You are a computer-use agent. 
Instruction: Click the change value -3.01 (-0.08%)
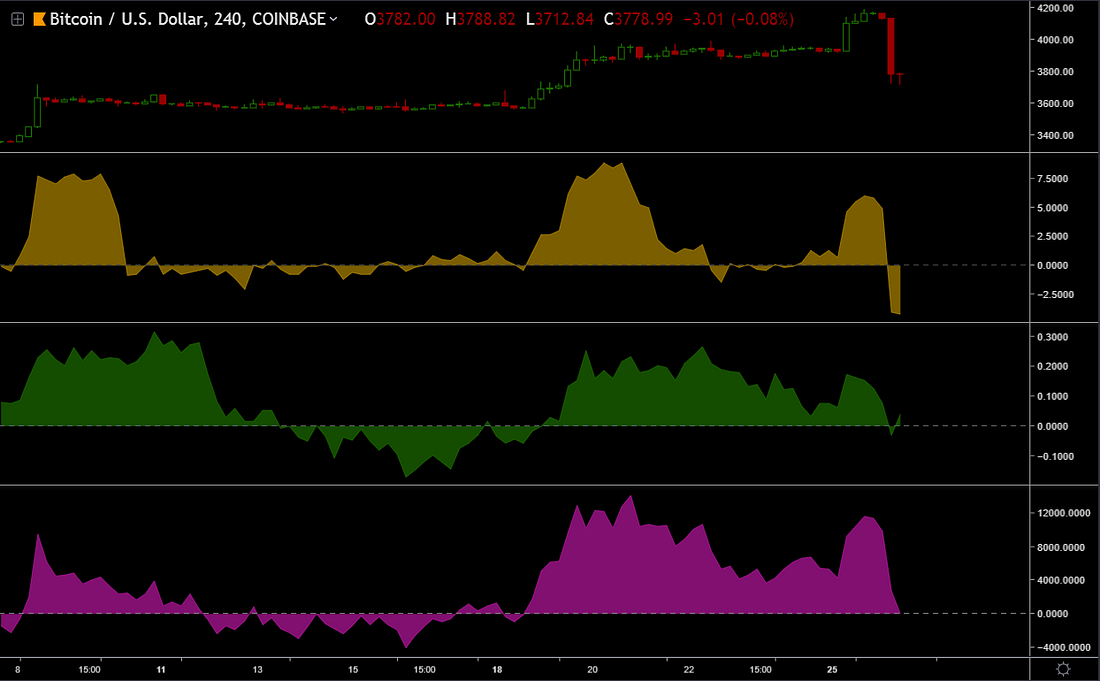click(x=738, y=19)
